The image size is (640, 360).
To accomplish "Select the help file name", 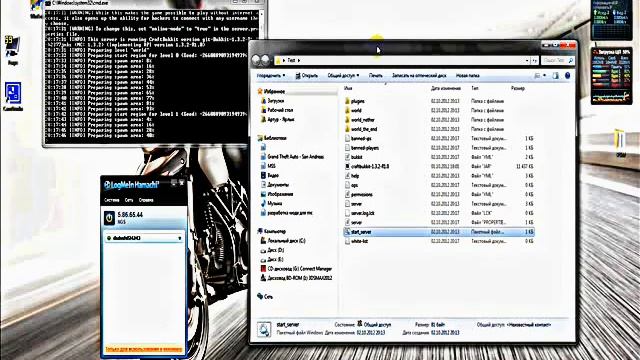I will (x=355, y=176).
